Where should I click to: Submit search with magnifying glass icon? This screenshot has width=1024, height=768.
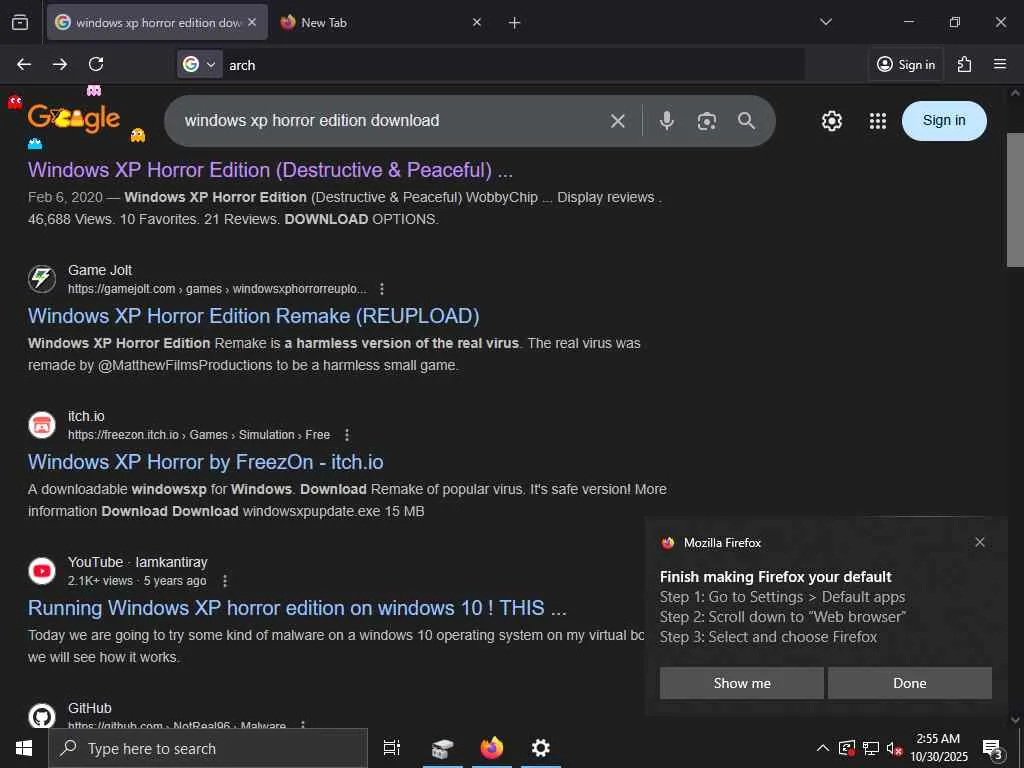tap(746, 121)
